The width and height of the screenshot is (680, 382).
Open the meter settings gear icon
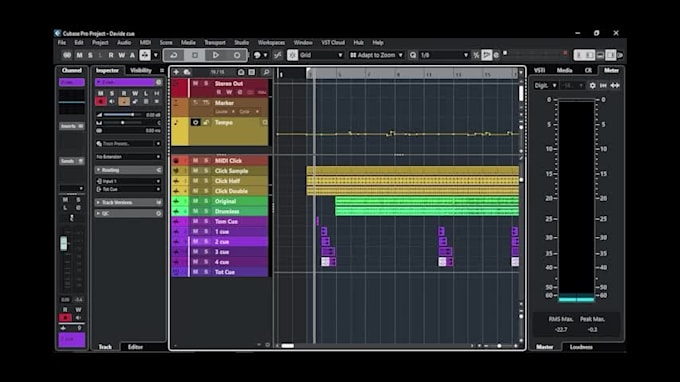[x=592, y=85]
